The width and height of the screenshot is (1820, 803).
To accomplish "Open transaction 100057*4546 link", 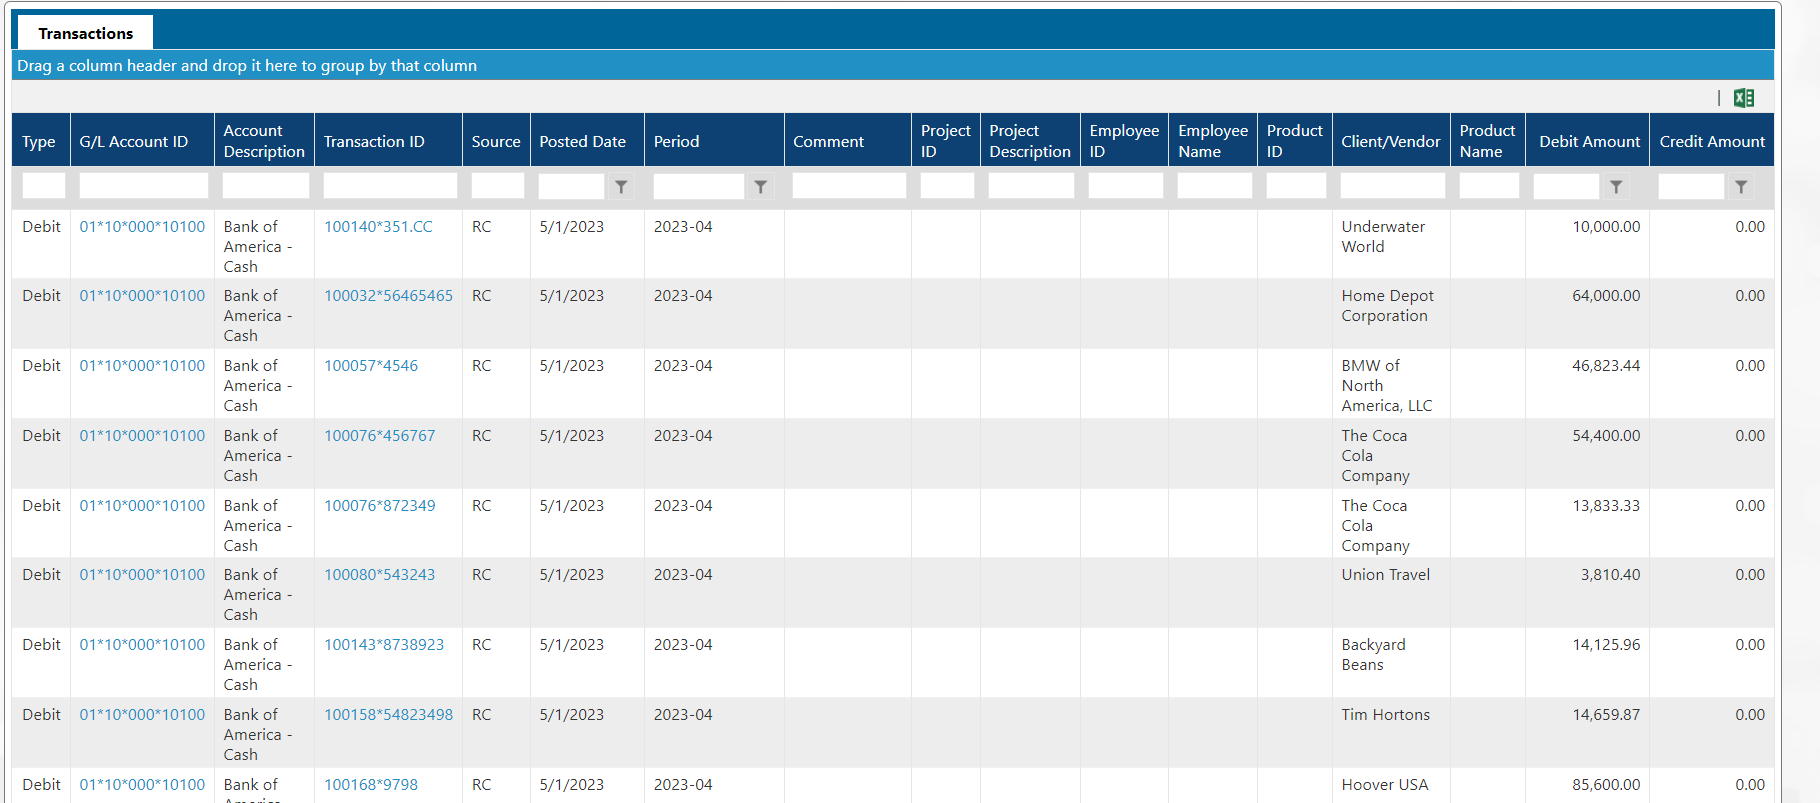I will [x=371, y=366].
